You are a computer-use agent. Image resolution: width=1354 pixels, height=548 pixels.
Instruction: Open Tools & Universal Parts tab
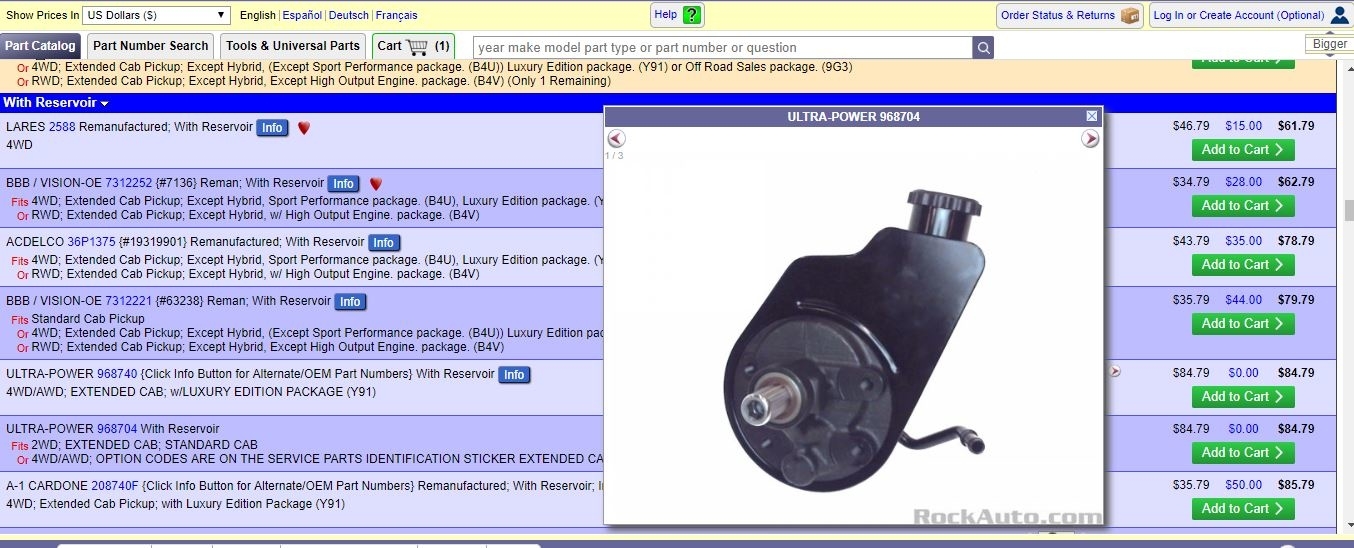point(293,46)
